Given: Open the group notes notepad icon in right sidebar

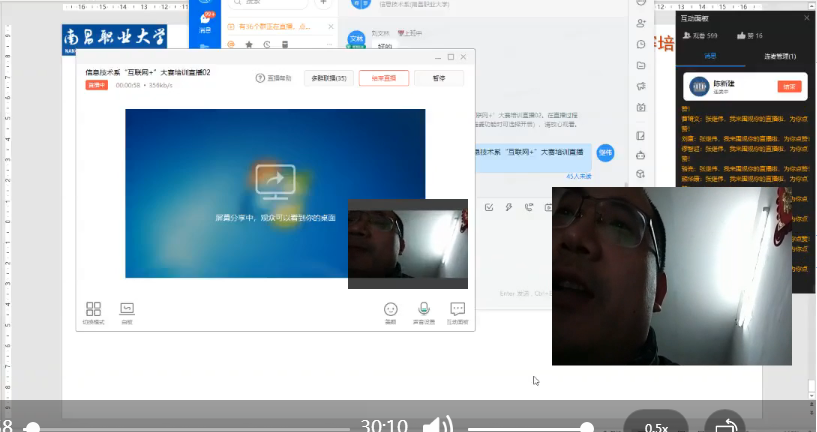Looking at the screenshot, I should pos(641,135).
